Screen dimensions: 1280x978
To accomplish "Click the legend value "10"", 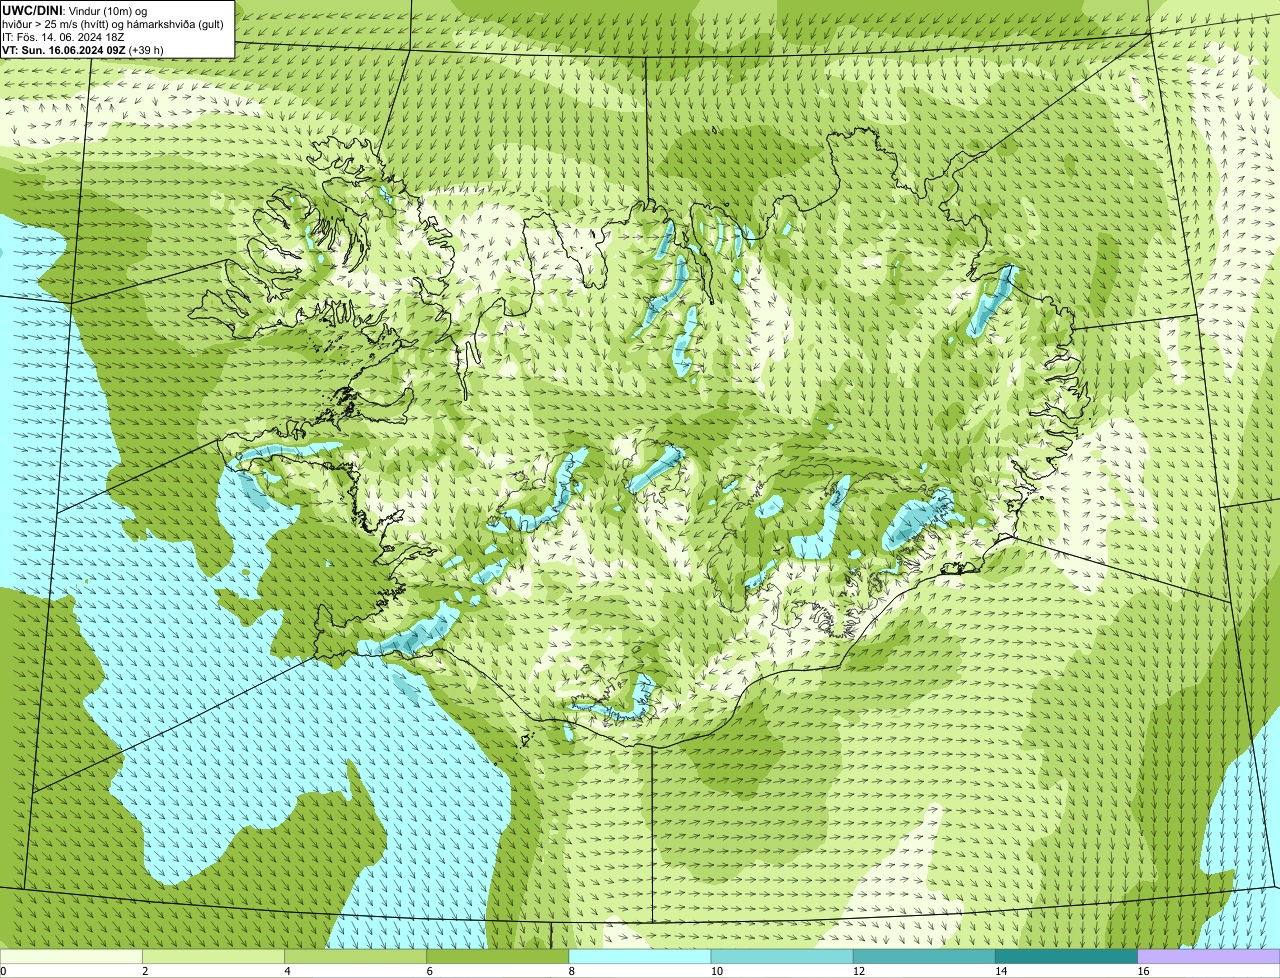I will (x=716, y=971).
